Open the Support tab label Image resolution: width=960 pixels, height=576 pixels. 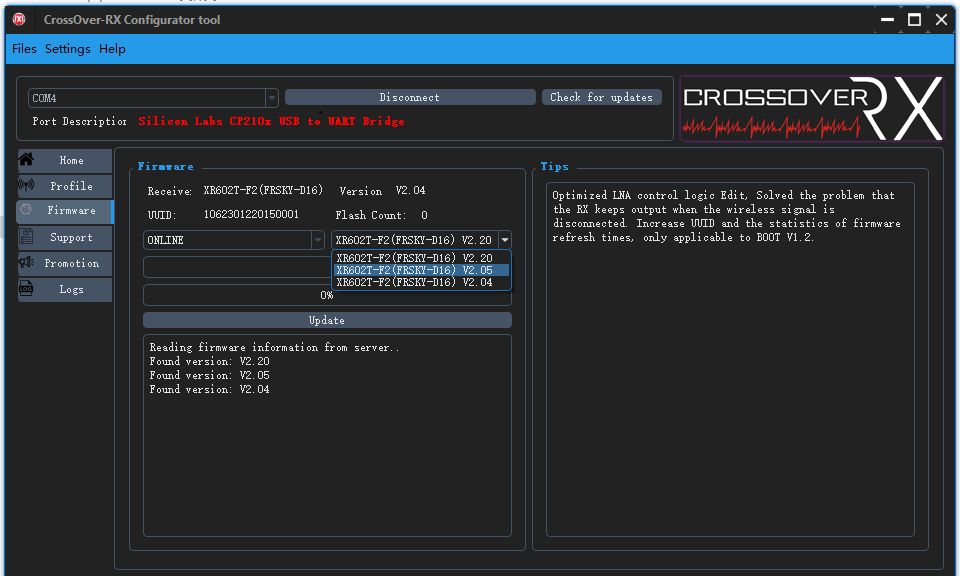pyautogui.click(x=72, y=238)
